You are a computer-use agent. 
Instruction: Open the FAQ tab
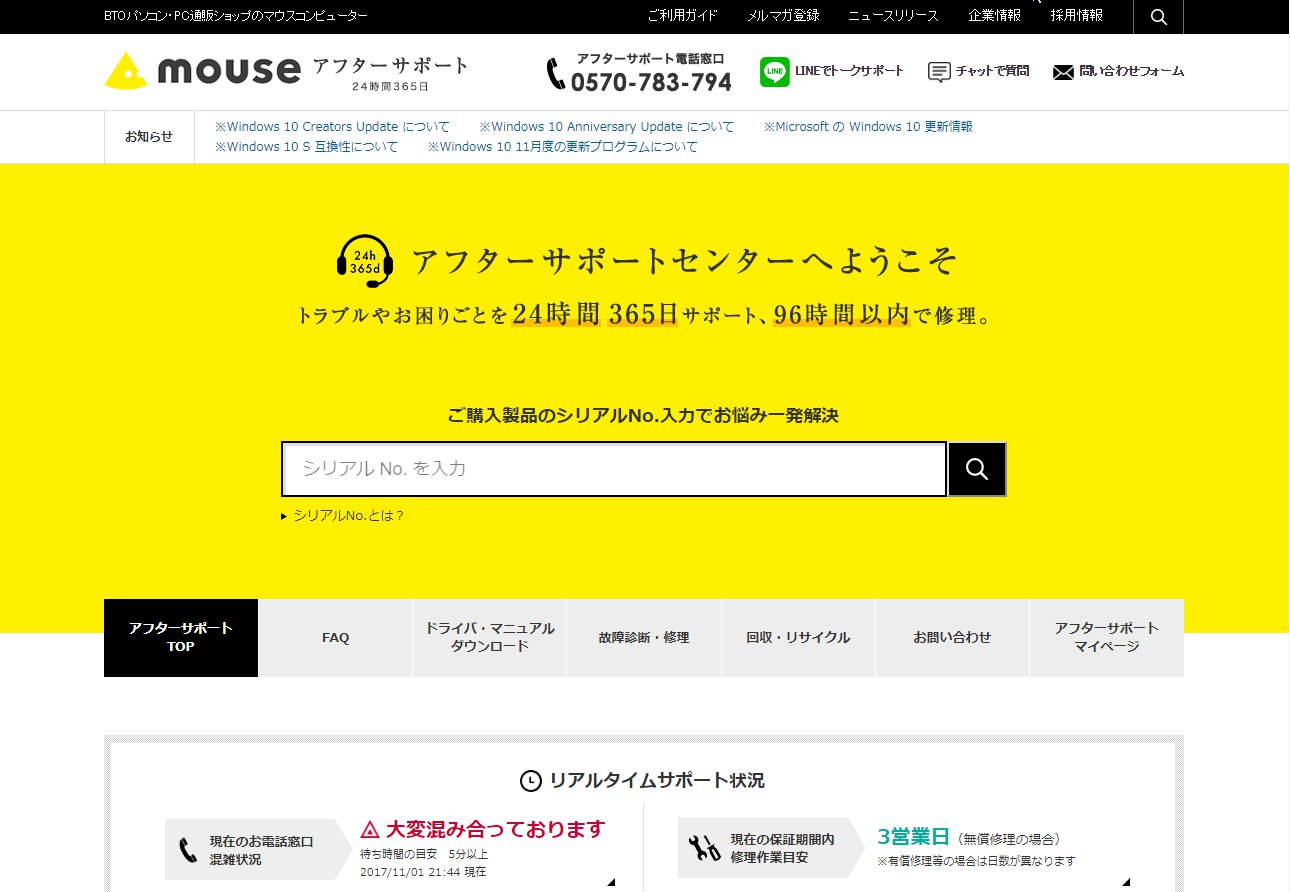point(336,637)
